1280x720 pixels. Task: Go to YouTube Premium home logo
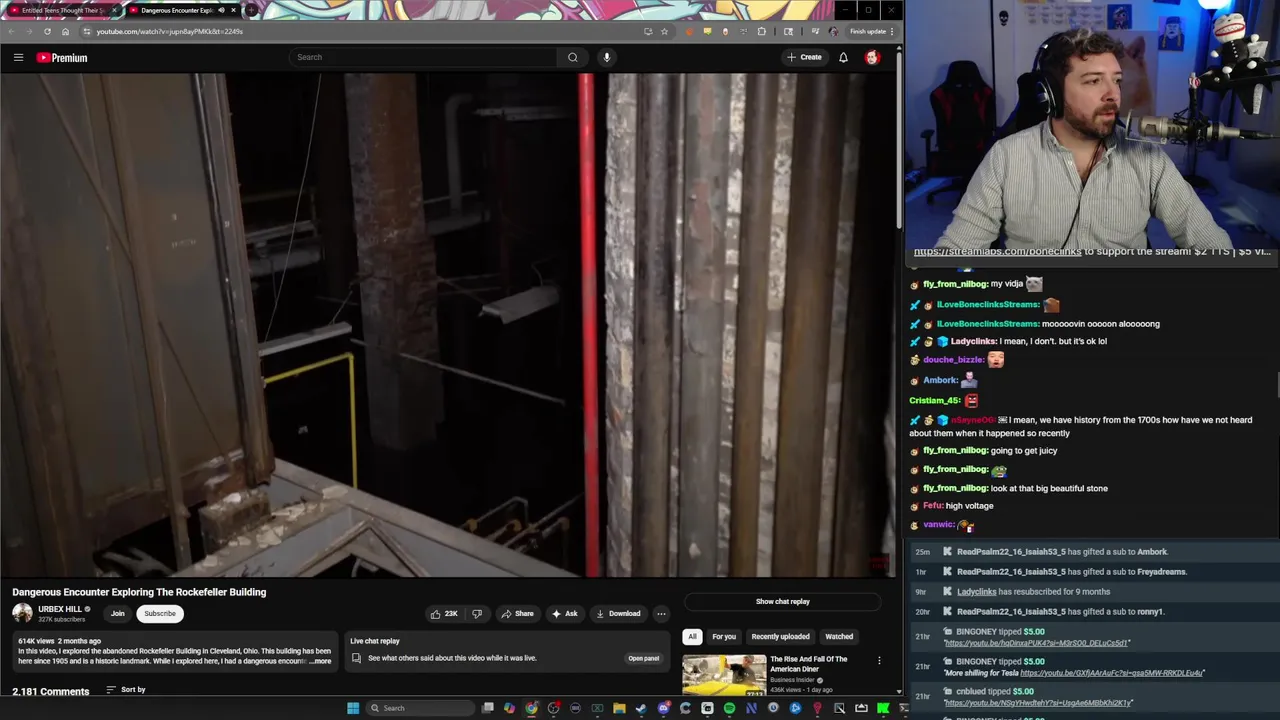point(62,57)
